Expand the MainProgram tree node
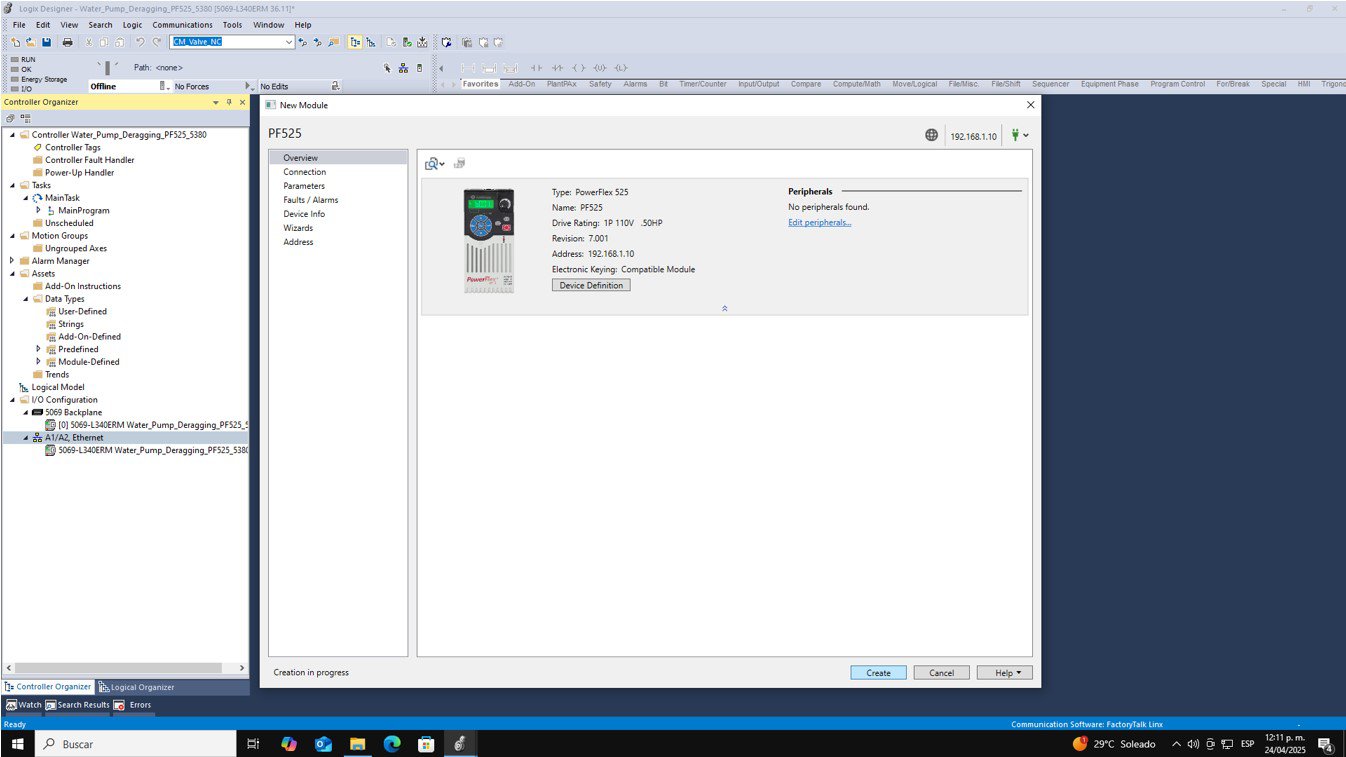 pyautogui.click(x=38, y=210)
